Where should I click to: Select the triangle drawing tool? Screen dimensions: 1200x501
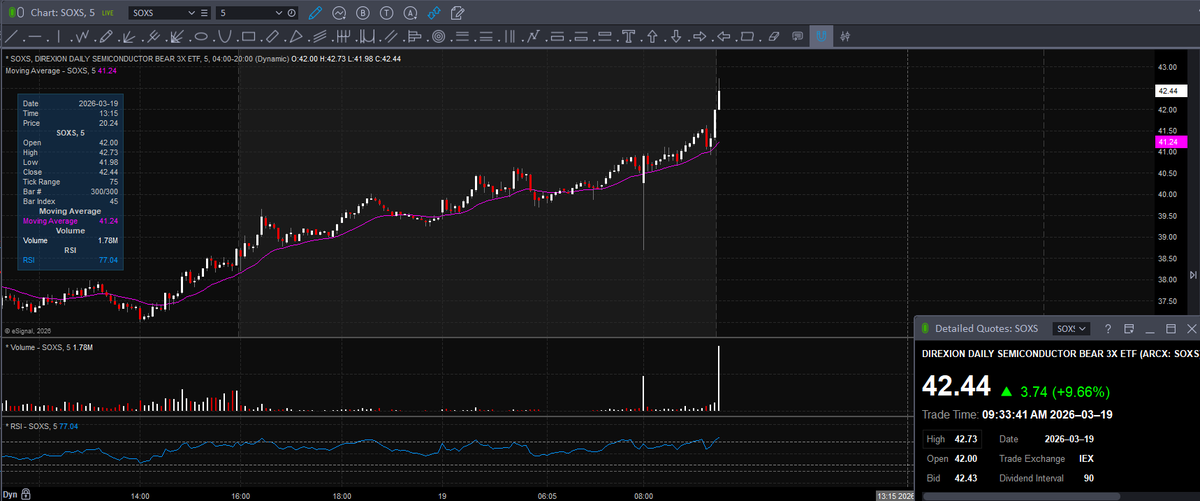point(297,37)
